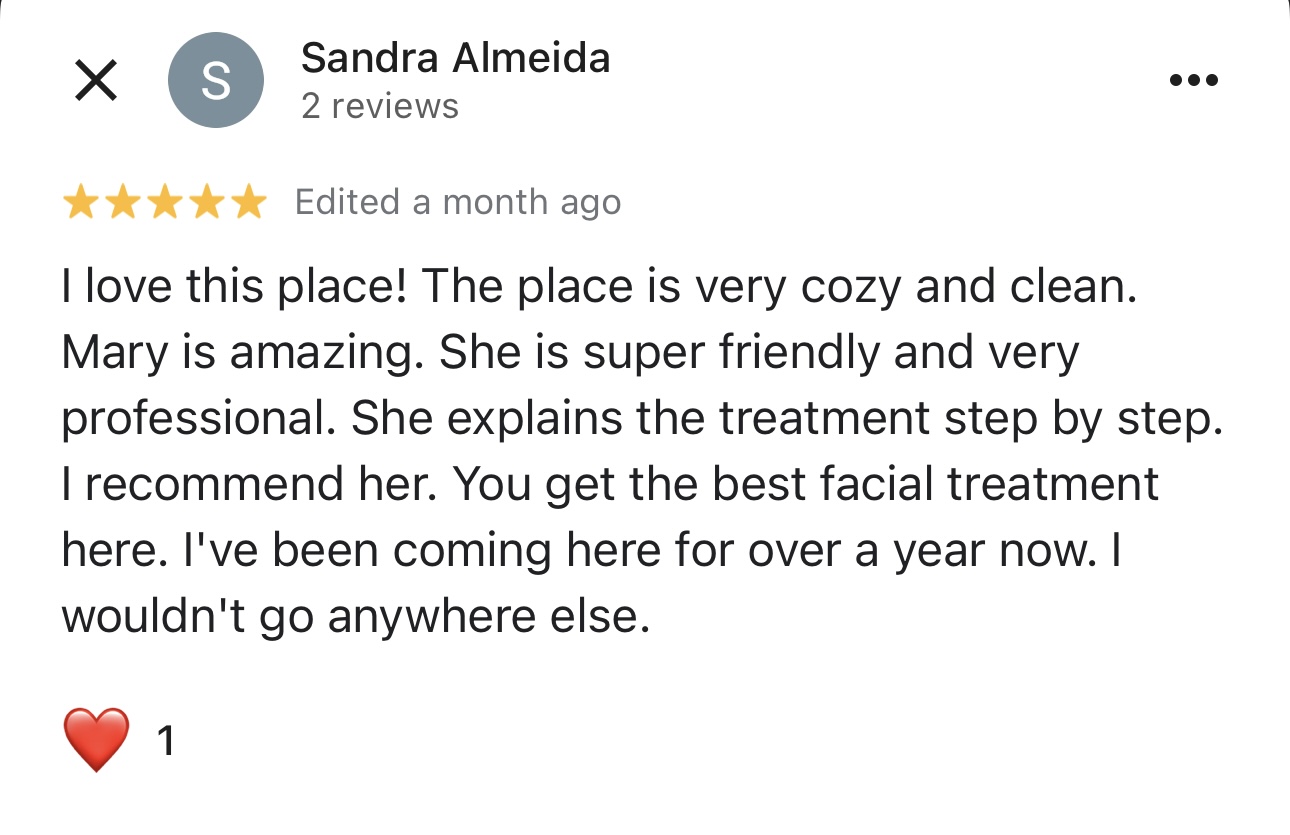This screenshot has width=1290, height=835.
Task: Click the like count "1" beside the heart
Action: click(166, 741)
